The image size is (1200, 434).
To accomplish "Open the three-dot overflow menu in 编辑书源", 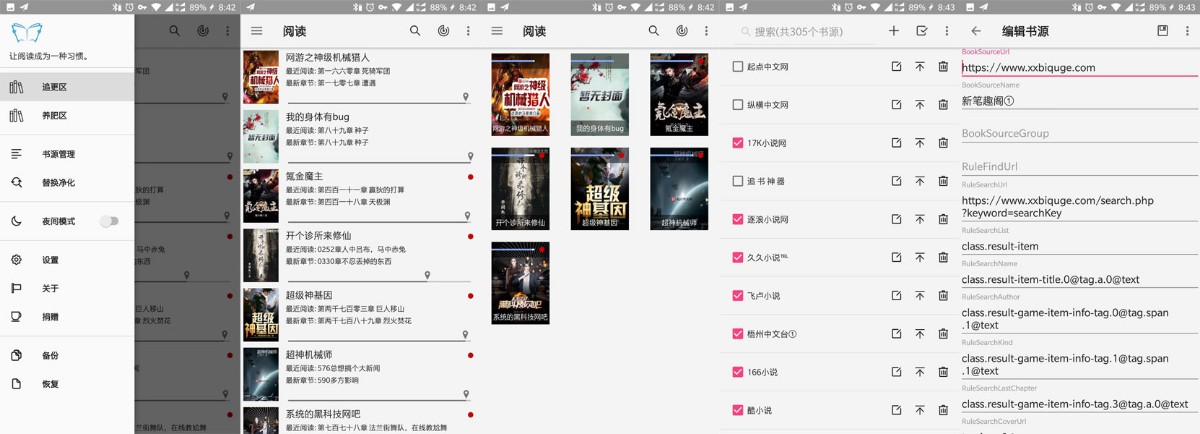I will [1188, 31].
